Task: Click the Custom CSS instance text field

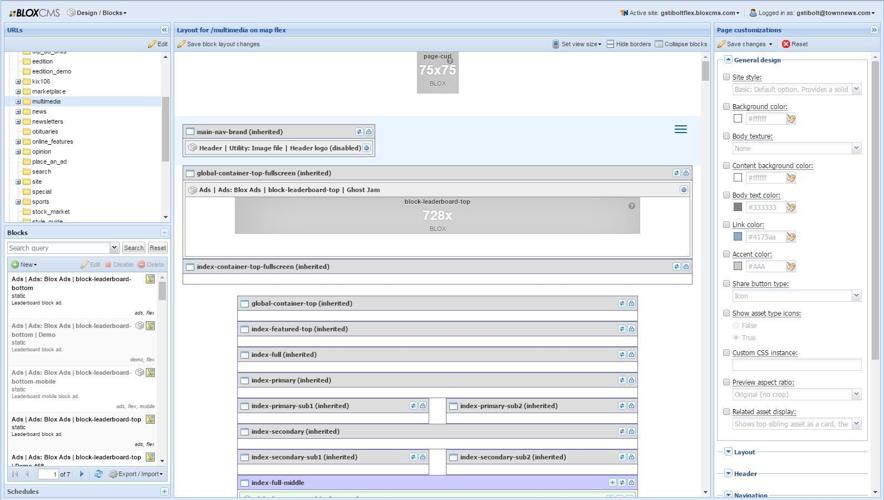Action: click(x=797, y=365)
